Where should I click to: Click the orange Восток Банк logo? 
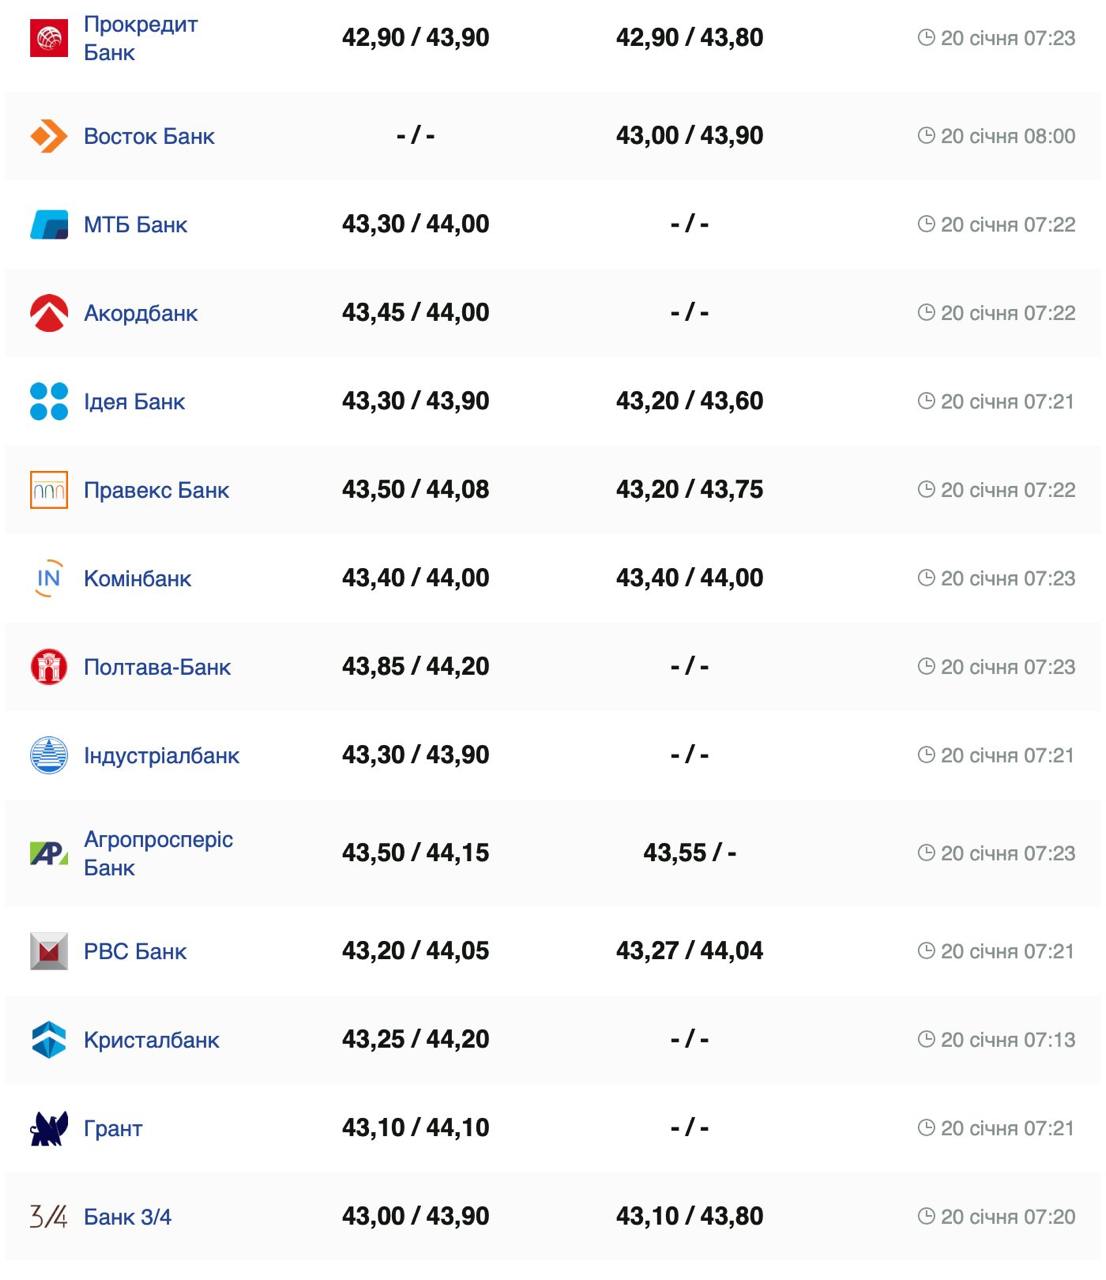pos(49,136)
